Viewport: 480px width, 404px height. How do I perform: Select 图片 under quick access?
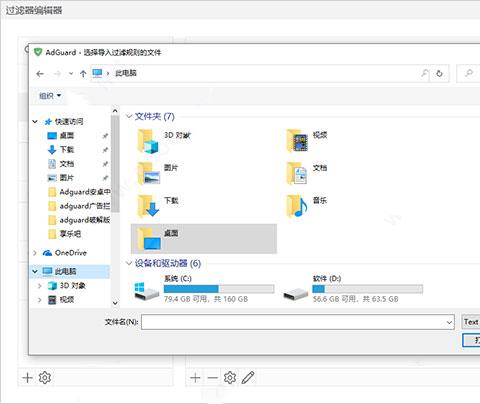point(67,178)
